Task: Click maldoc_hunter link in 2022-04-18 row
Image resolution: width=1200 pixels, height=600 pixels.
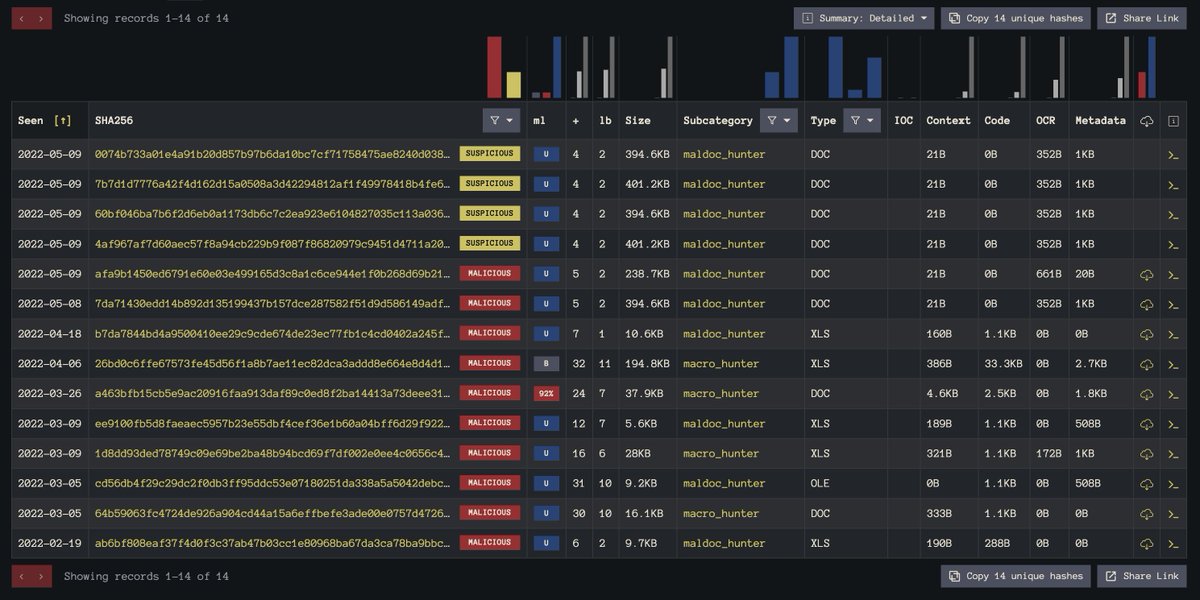Action: pyautogui.click(x=724, y=334)
